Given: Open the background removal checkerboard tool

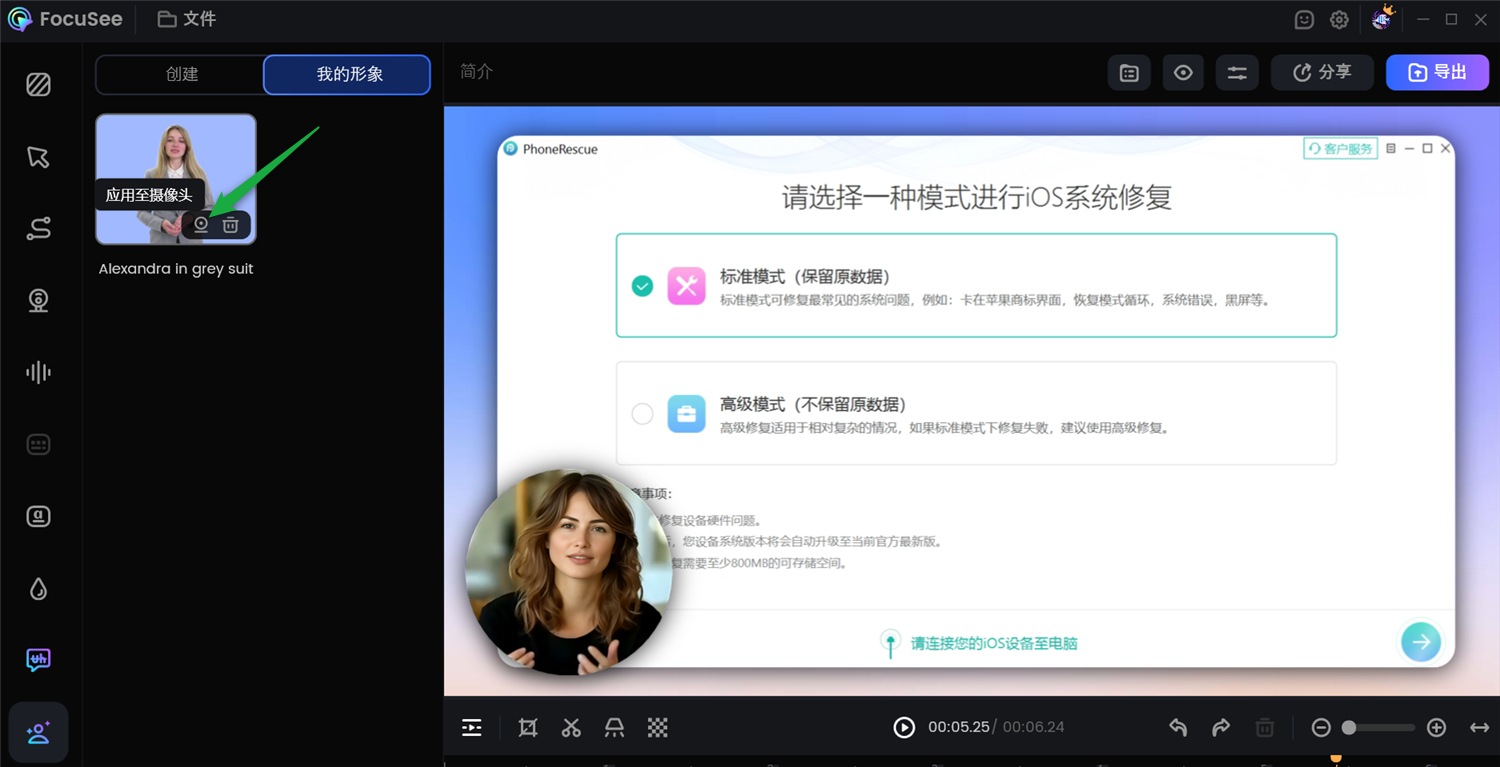Looking at the screenshot, I should pos(657,727).
